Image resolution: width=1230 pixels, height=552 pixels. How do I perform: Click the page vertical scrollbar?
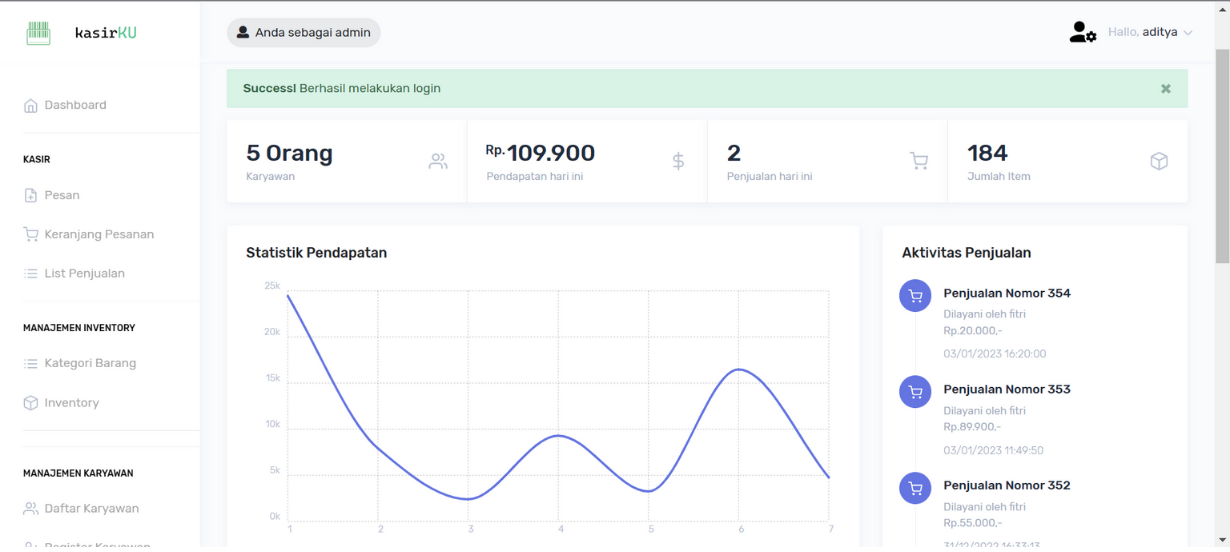1221,150
